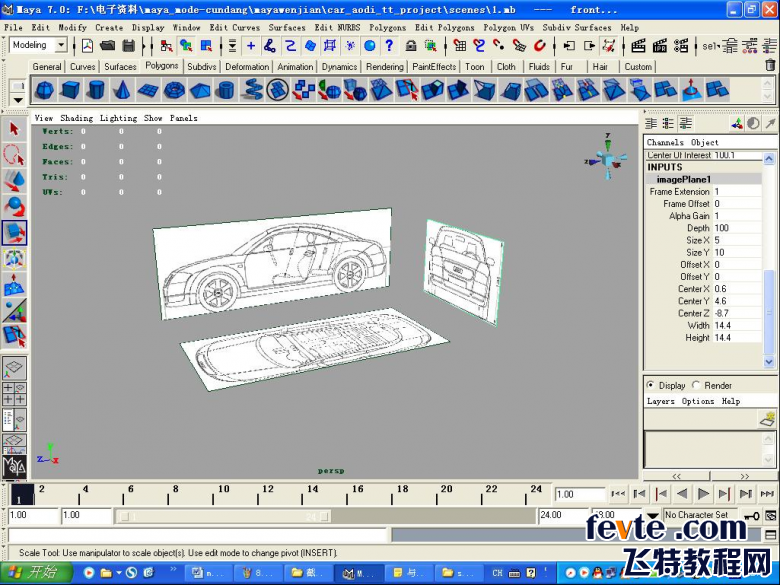Click the Maya taskbar button
780x585 pixels.
[x=359, y=573]
